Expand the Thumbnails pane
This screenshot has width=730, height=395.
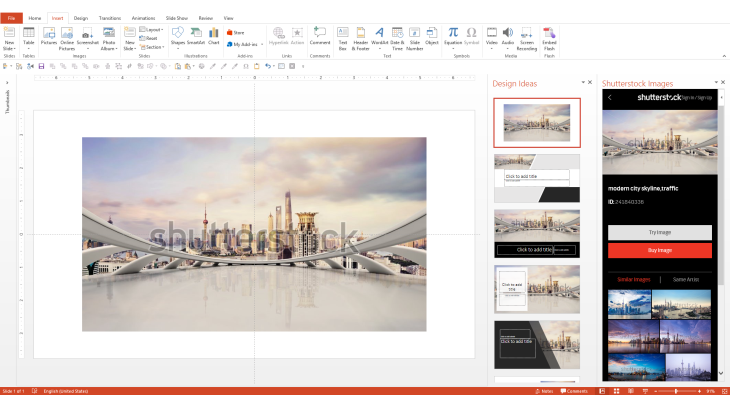tap(7, 83)
